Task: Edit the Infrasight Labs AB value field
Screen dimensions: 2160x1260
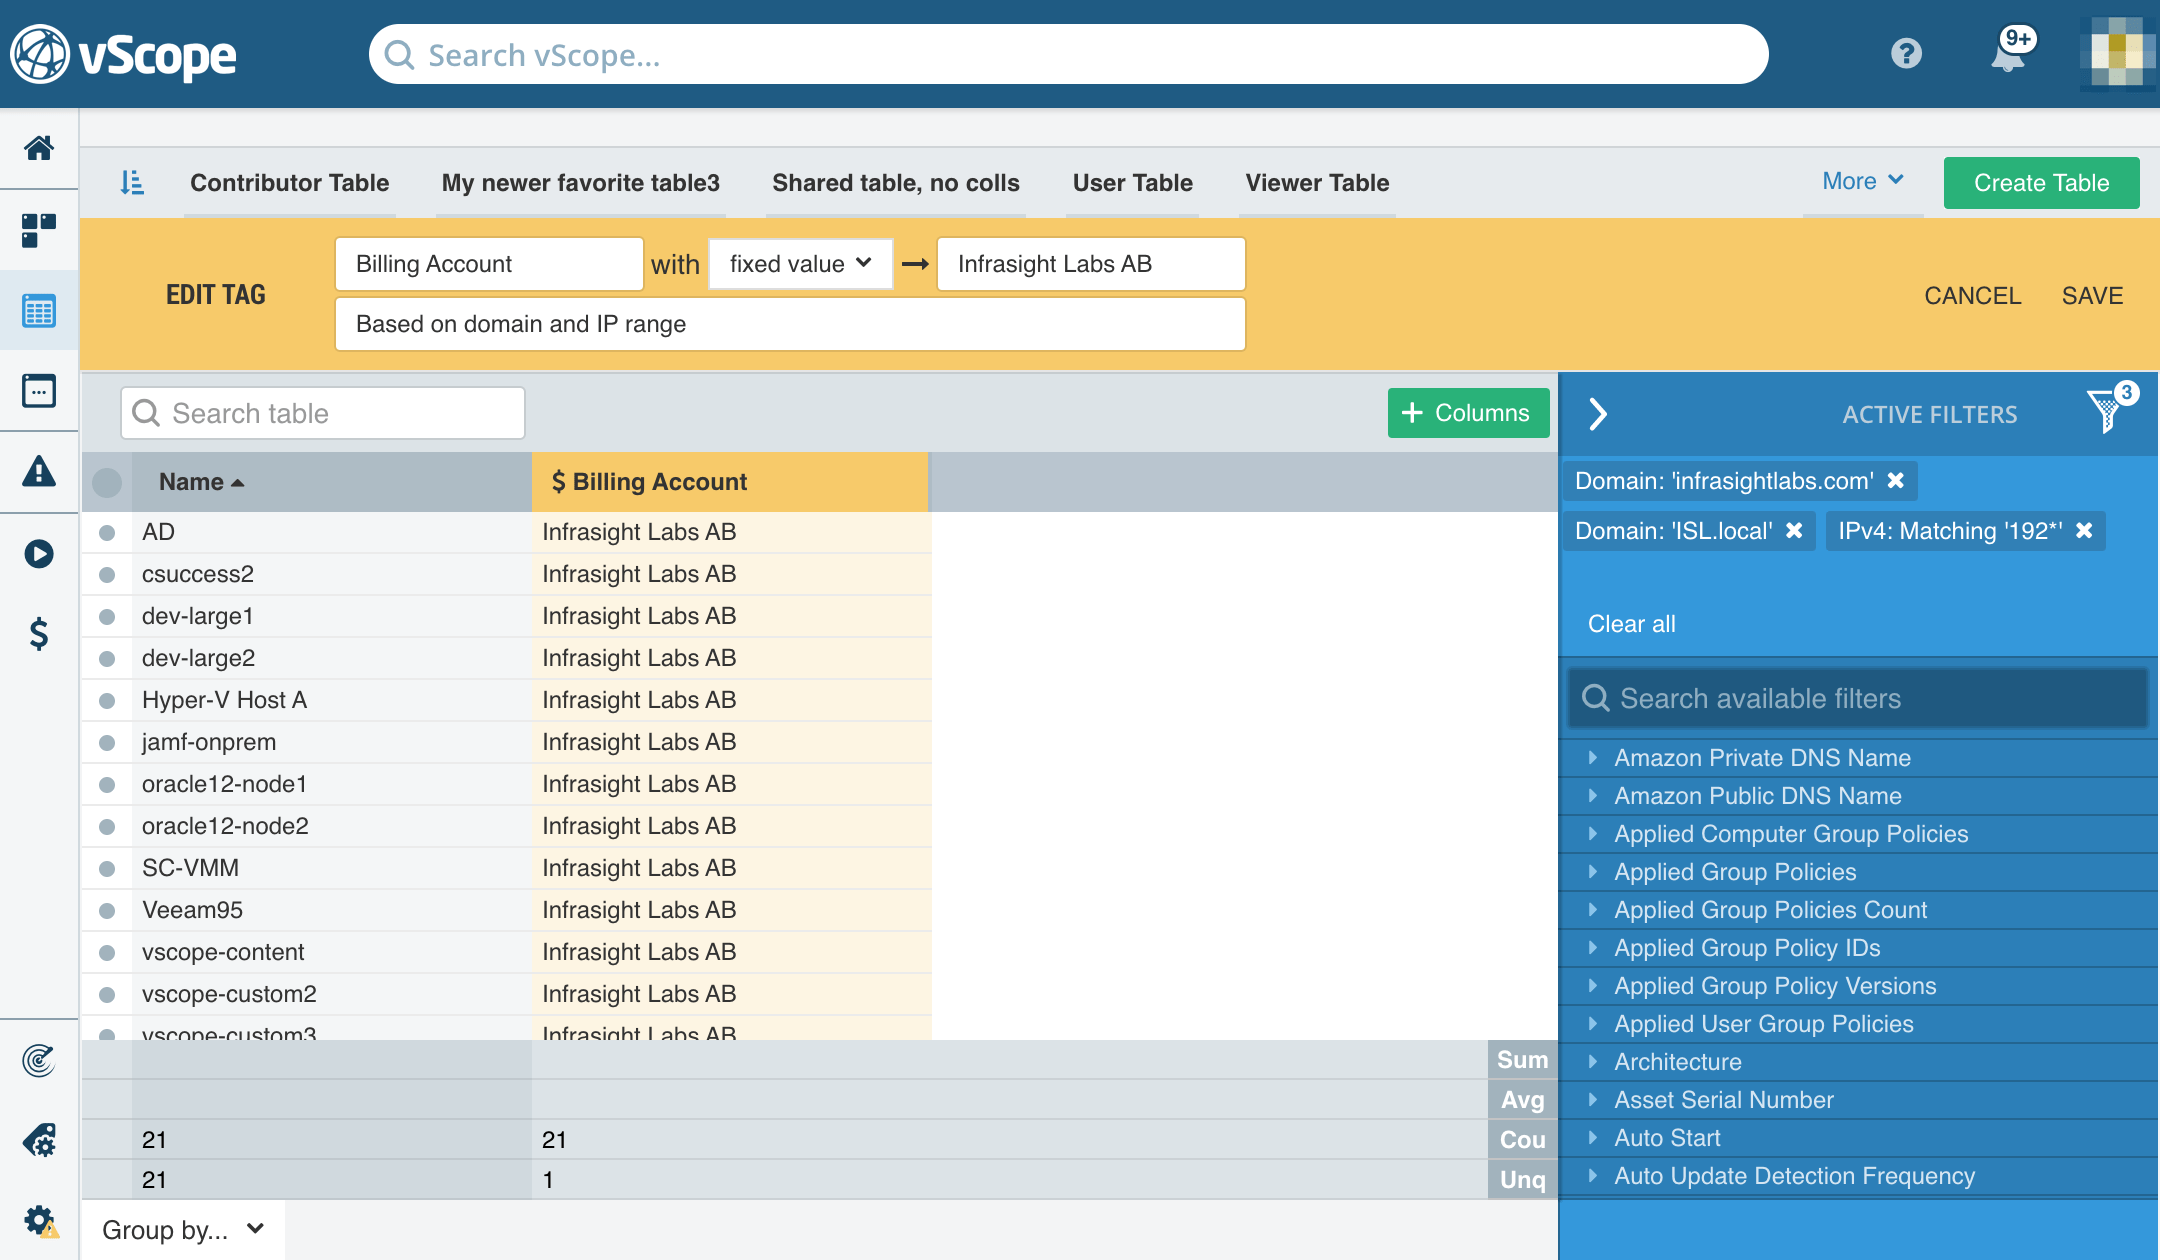Action: click(1091, 264)
